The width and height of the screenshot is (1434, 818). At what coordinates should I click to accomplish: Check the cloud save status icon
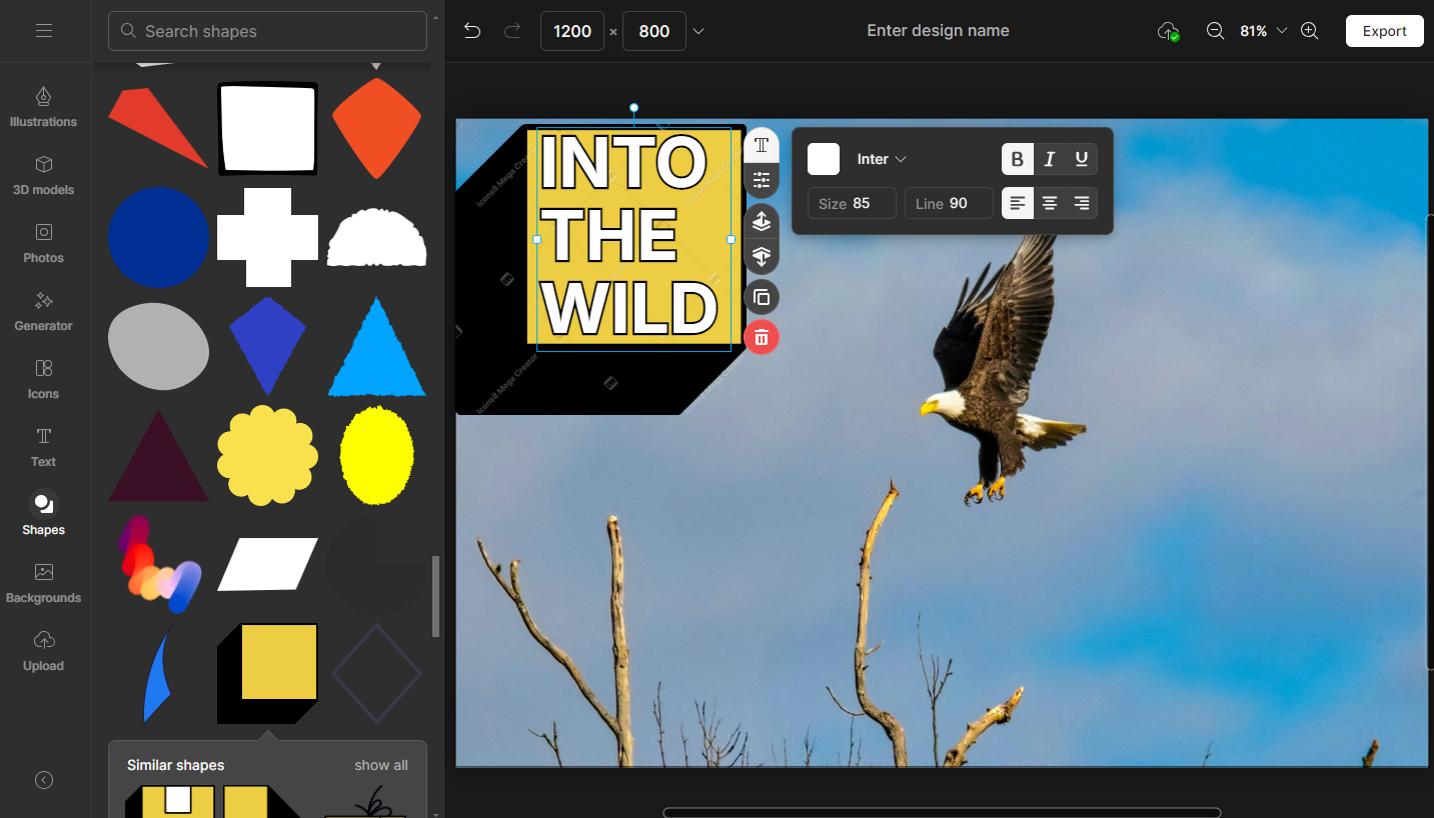coord(1168,31)
